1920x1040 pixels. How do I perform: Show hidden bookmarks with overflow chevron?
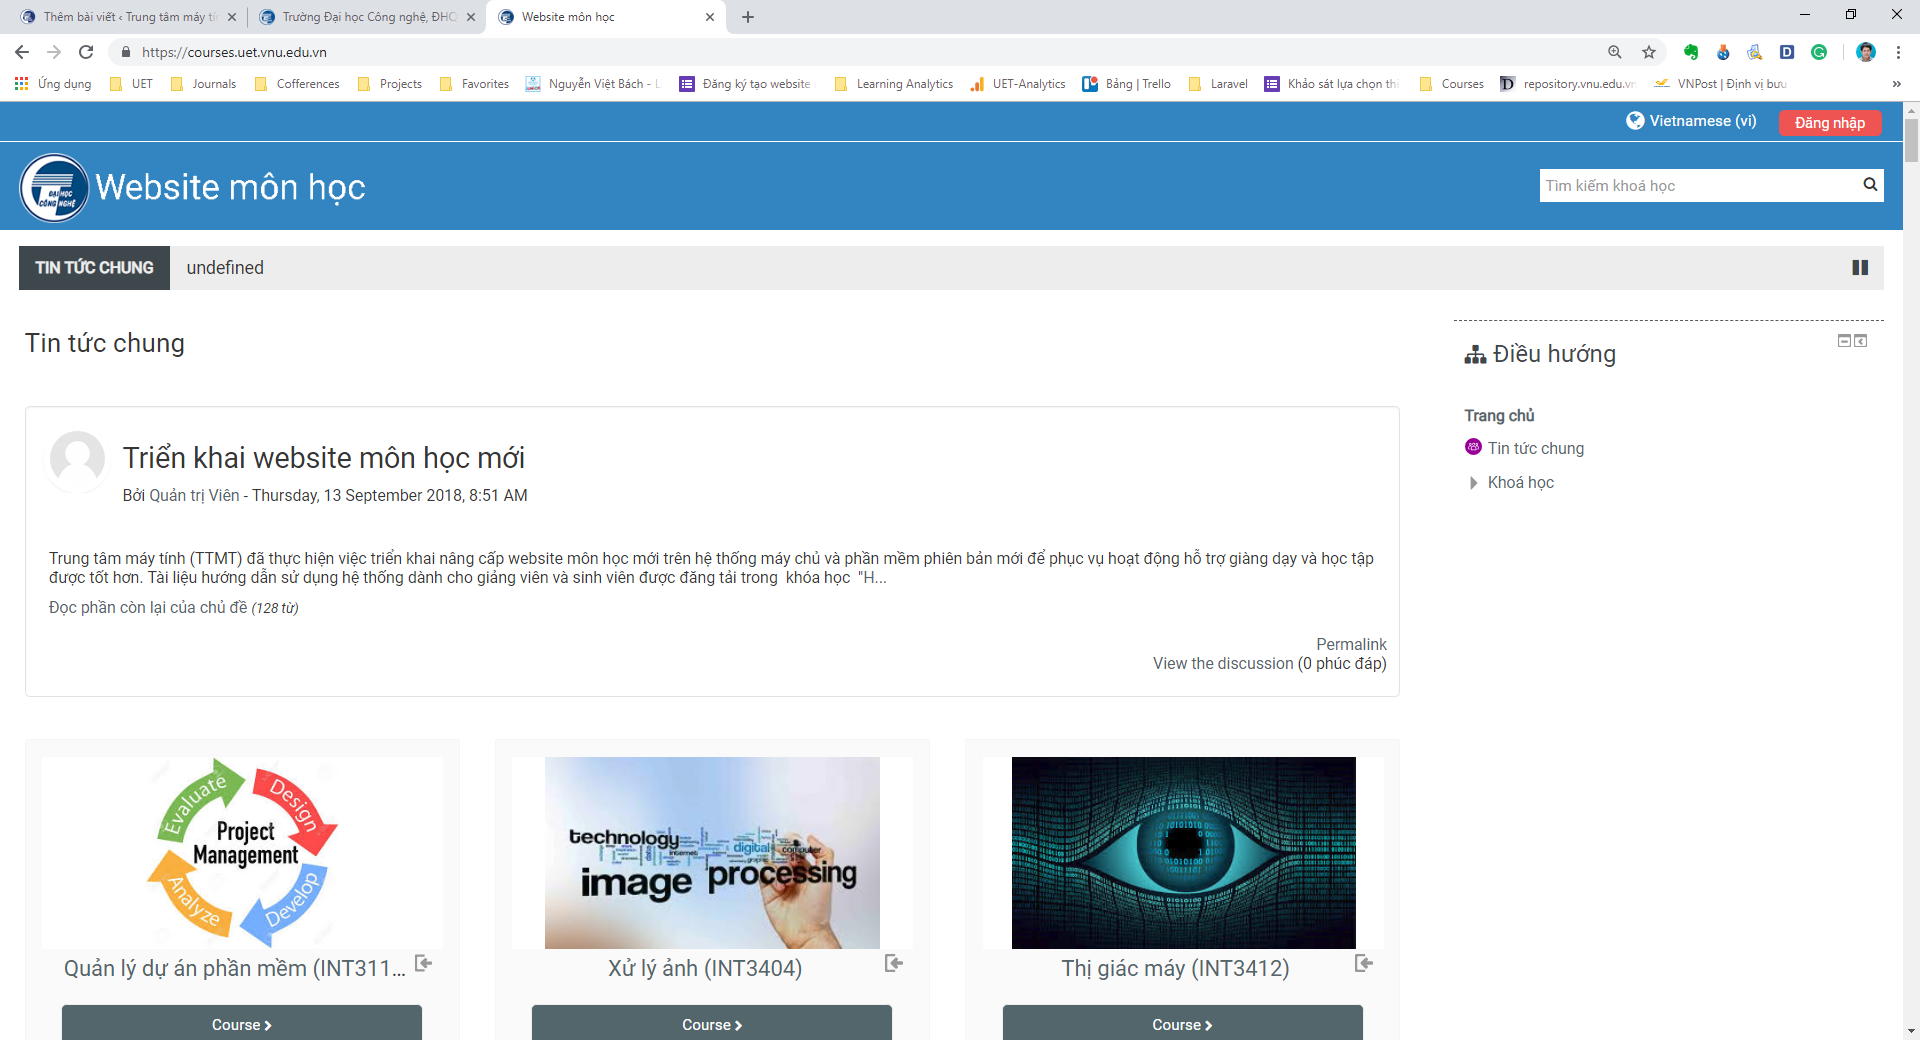point(1896,84)
